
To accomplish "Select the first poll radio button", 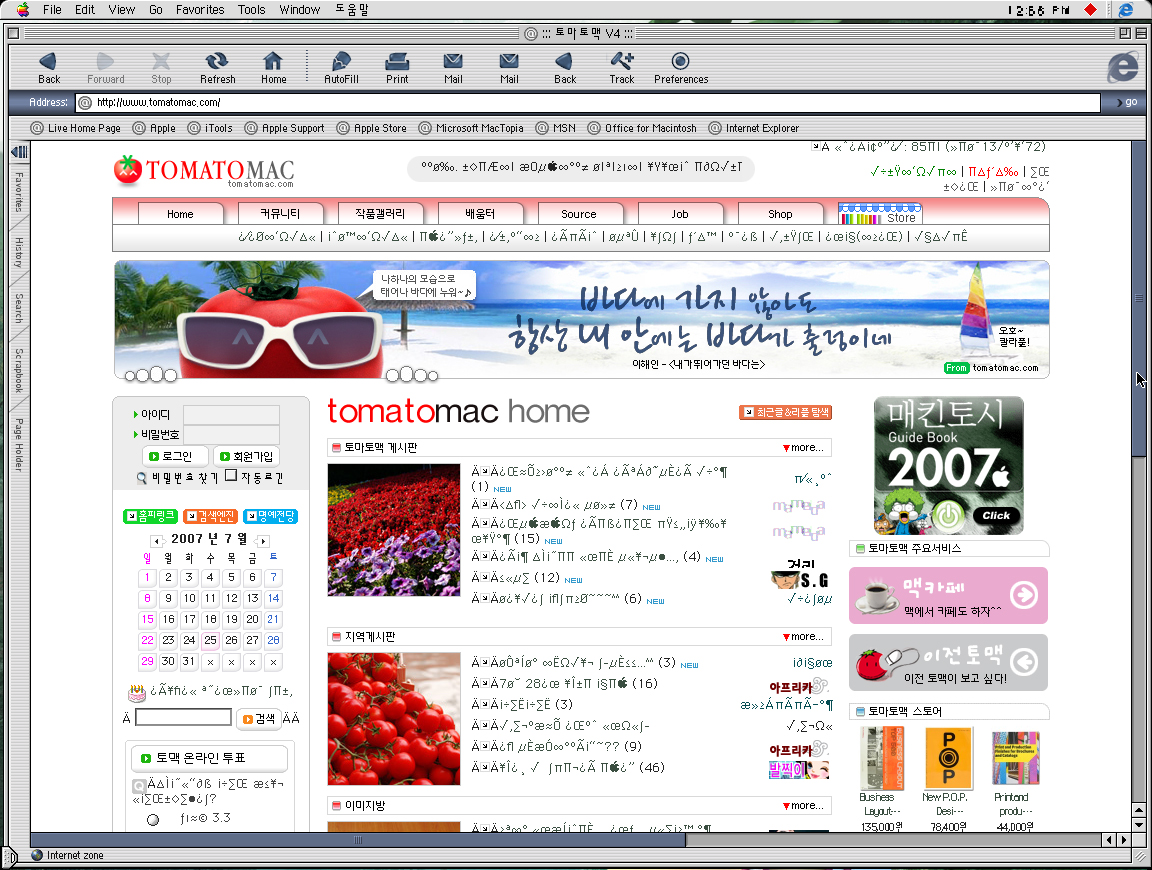I will coord(153,819).
